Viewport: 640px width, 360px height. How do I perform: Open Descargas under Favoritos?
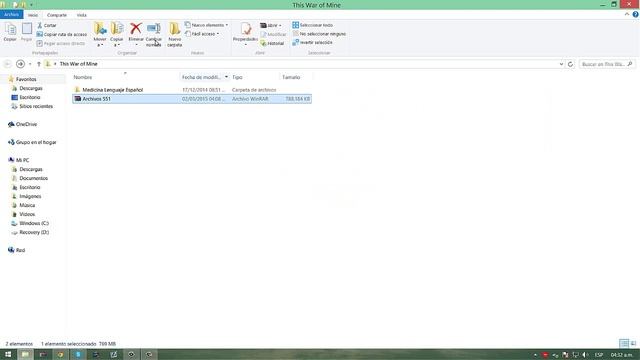click(31, 88)
